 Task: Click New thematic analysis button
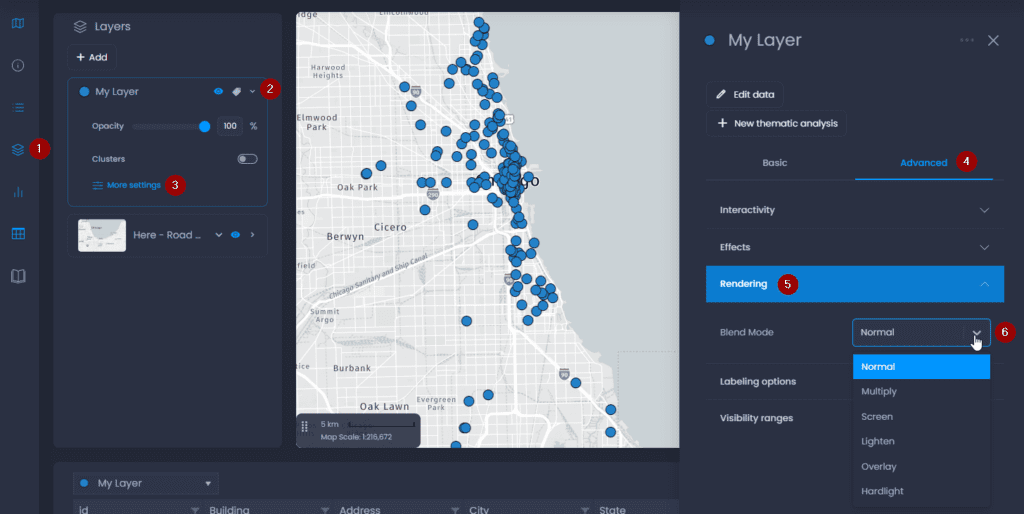pyautogui.click(x=776, y=123)
